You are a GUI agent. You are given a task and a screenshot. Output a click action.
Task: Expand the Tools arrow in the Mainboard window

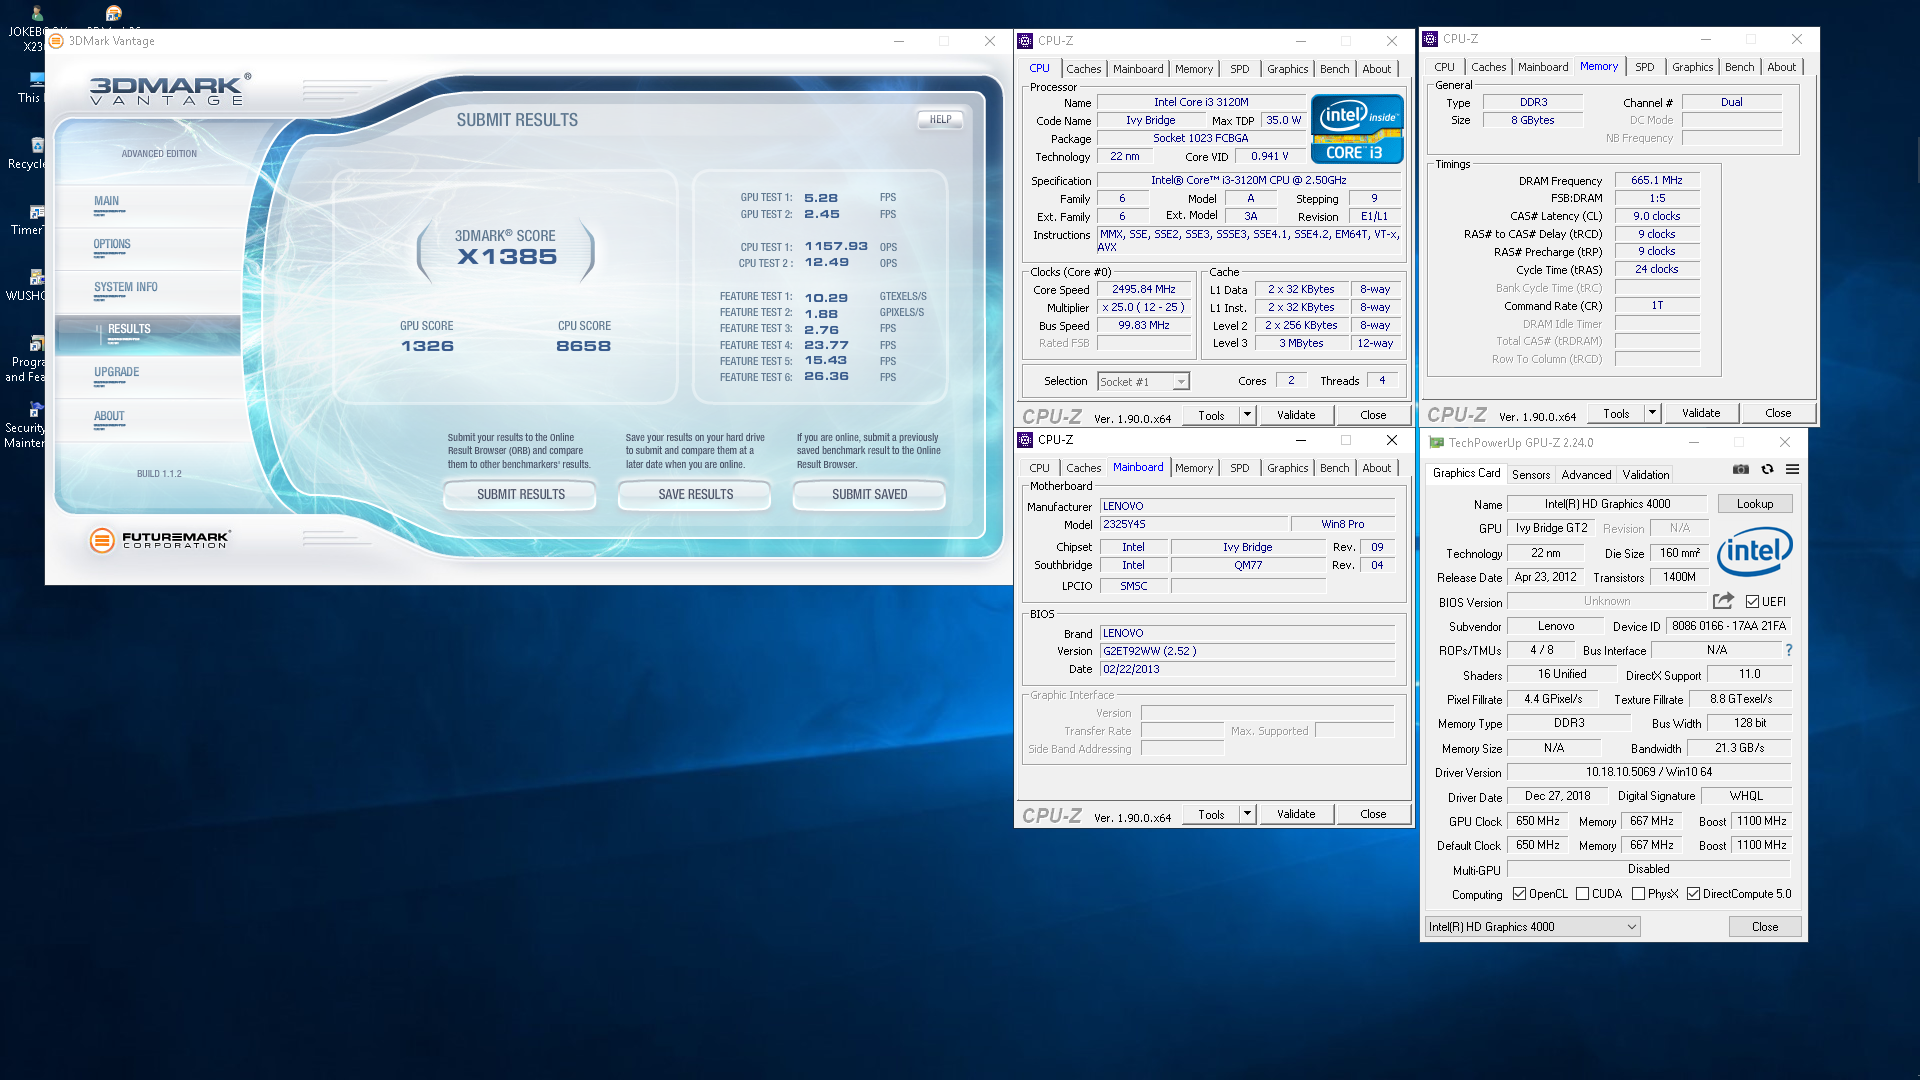click(1247, 814)
